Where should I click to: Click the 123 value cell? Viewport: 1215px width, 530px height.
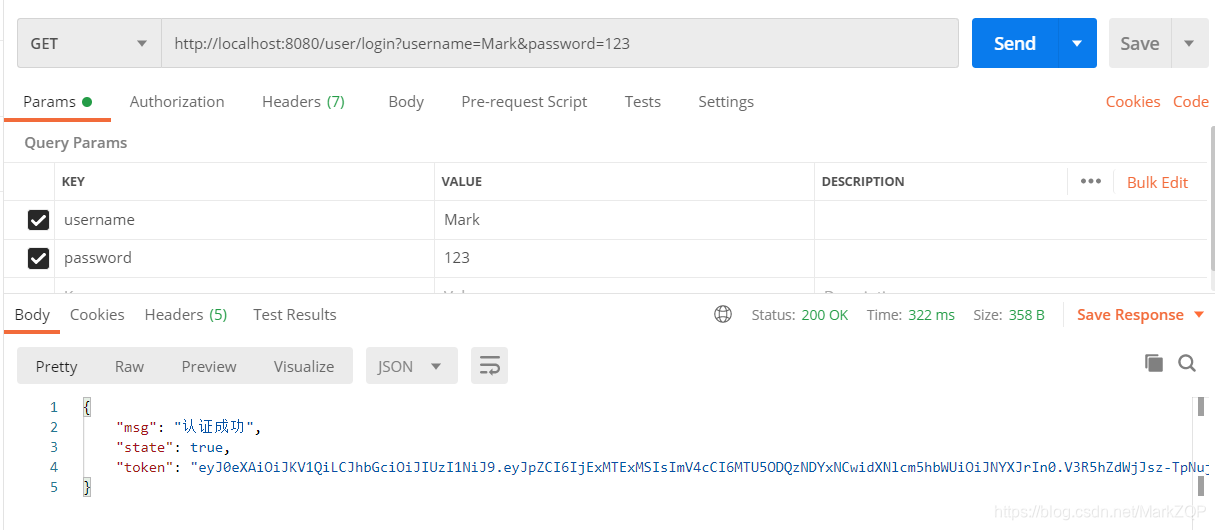625,258
